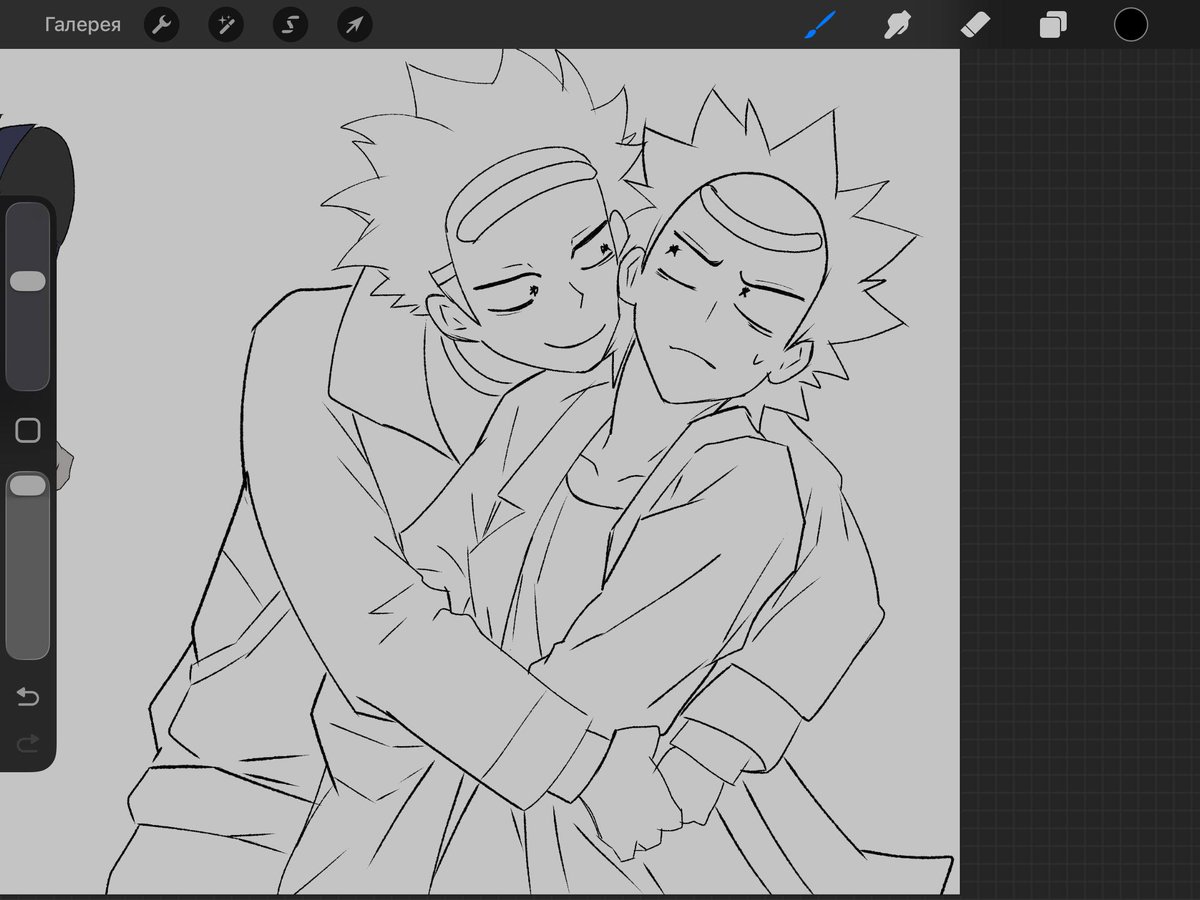Redo the last undone stroke

point(28,742)
